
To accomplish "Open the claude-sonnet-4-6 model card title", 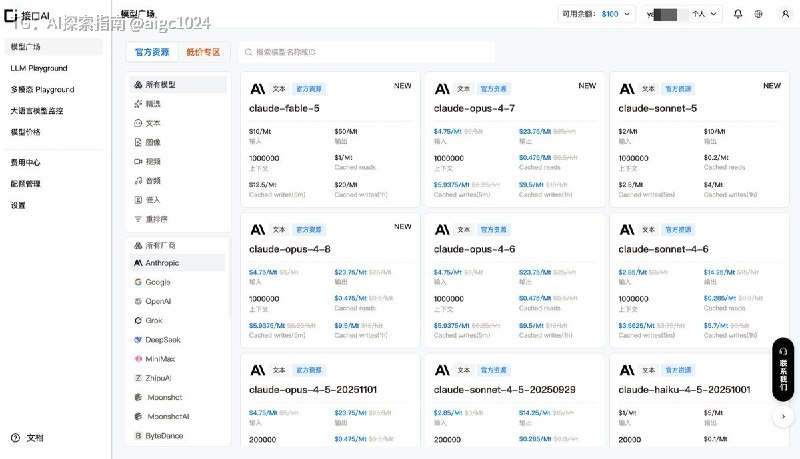I will pyautogui.click(x=663, y=249).
